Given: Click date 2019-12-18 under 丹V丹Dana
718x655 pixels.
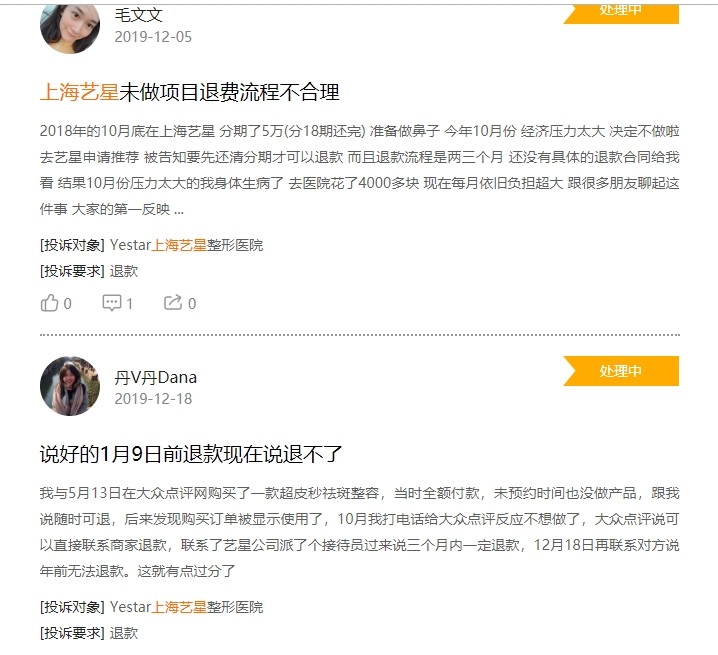Looking at the screenshot, I should pos(153,398).
